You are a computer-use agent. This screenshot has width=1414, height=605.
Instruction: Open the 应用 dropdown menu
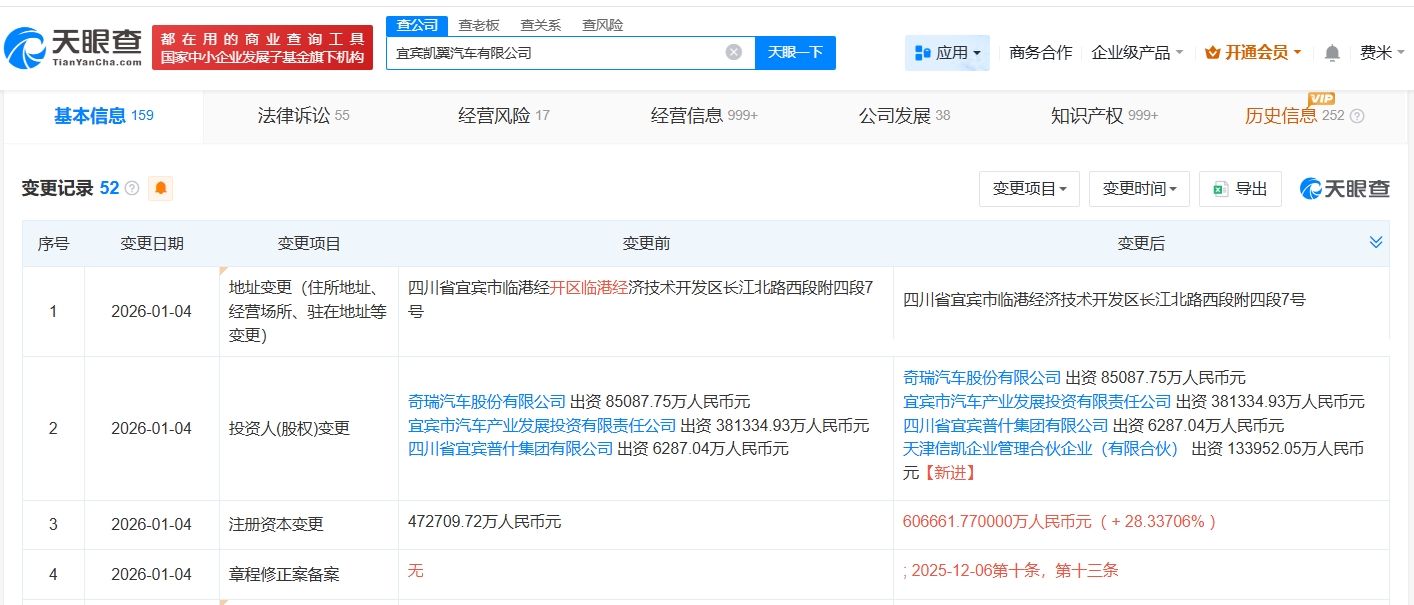947,52
